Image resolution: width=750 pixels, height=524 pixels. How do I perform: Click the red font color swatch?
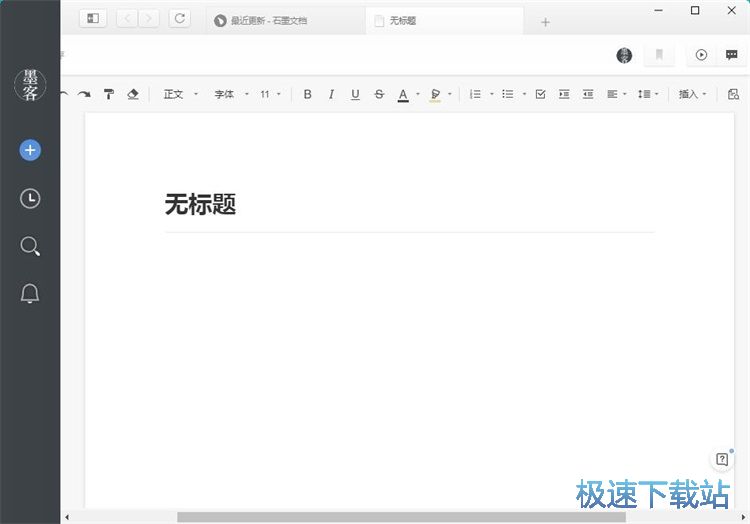pos(403,95)
